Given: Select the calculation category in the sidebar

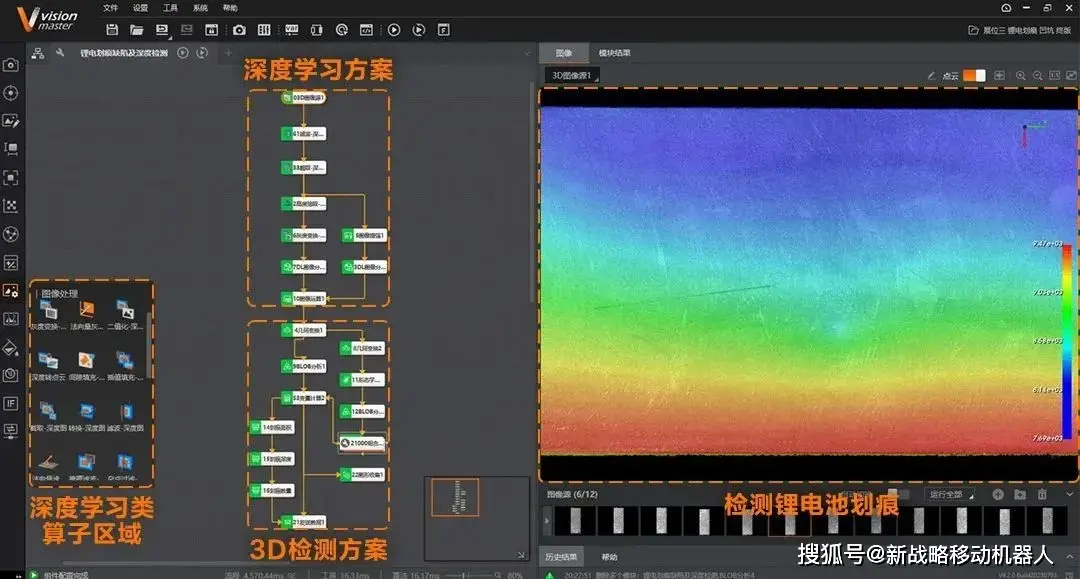Looking at the screenshot, I should (10, 262).
